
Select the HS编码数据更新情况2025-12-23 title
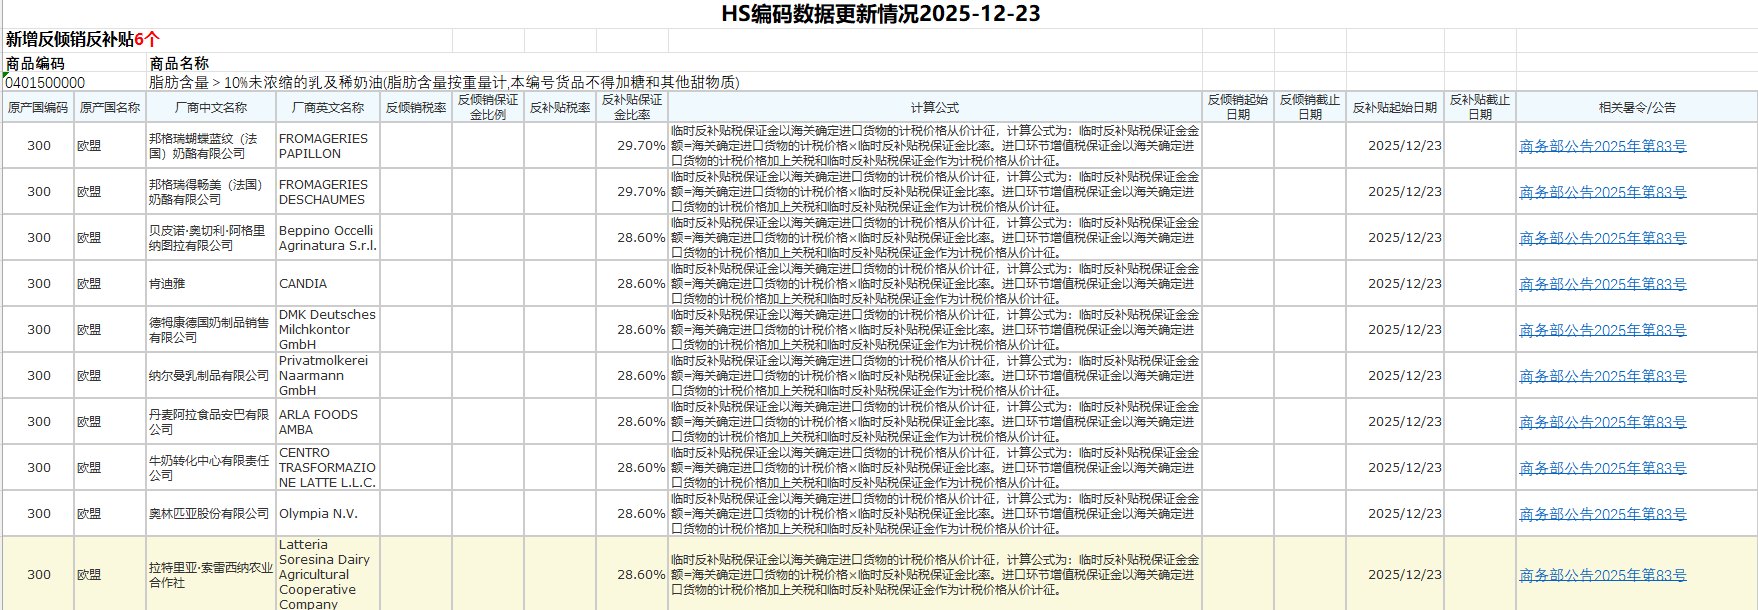(880, 14)
